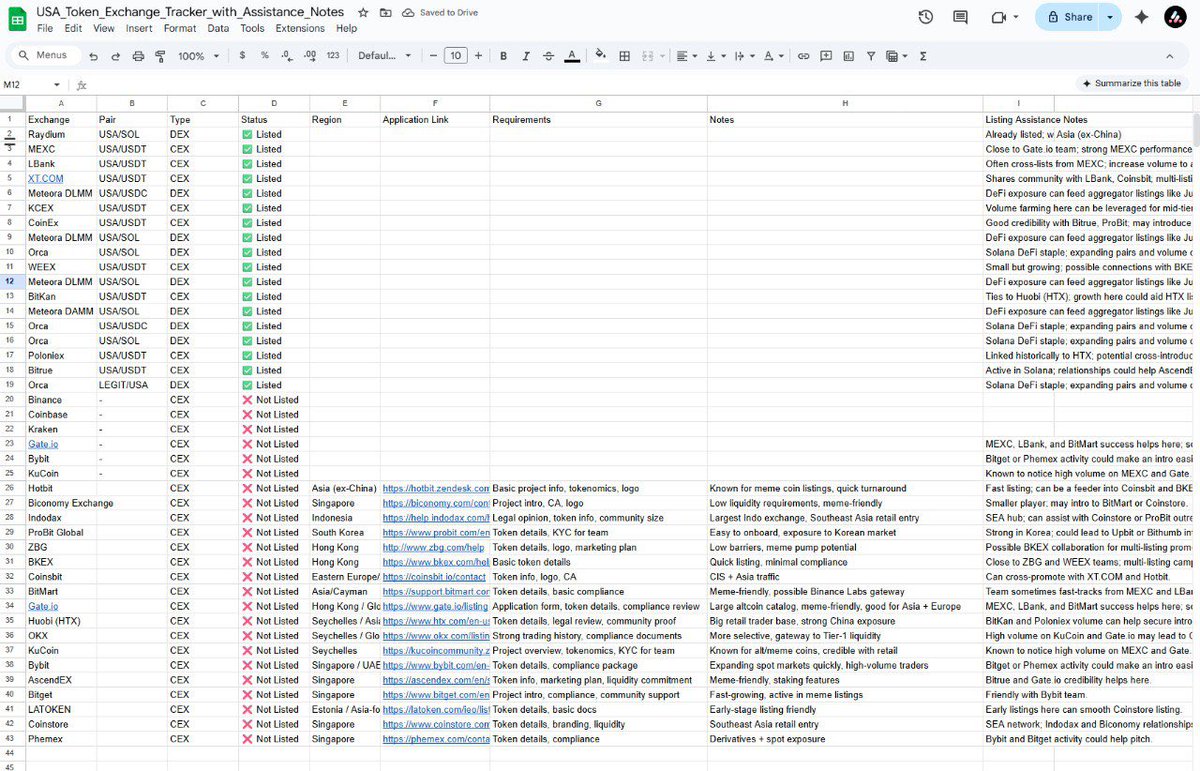Image resolution: width=1200 pixels, height=771 pixels.
Task: Select column H header
Action: (x=845, y=103)
